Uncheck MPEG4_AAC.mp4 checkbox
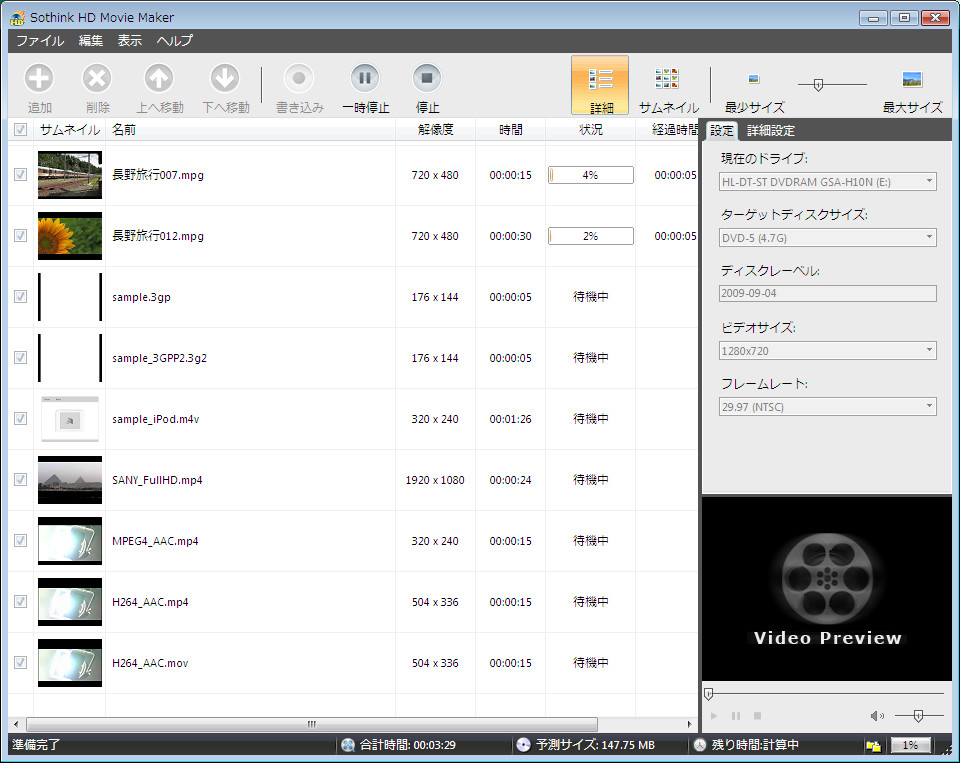Screen dimensions: 960x763 click(x=21, y=541)
